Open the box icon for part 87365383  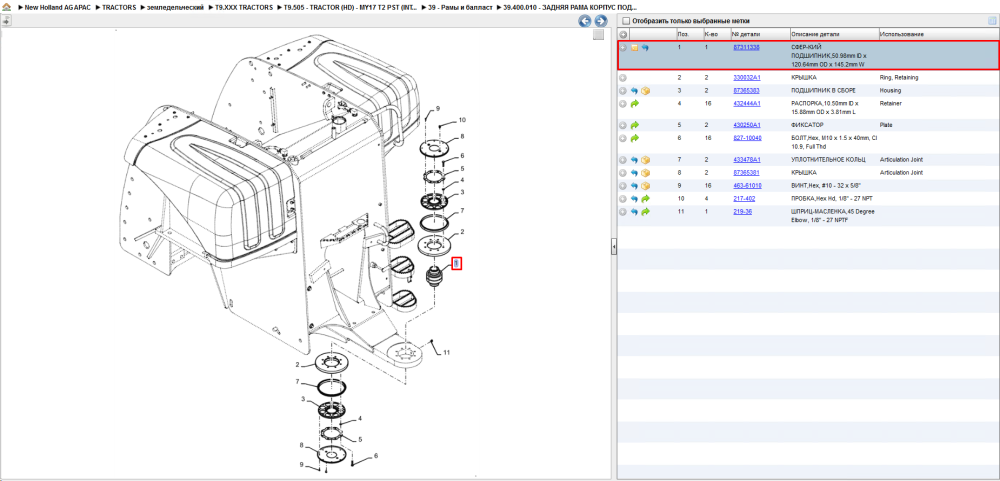(x=645, y=91)
